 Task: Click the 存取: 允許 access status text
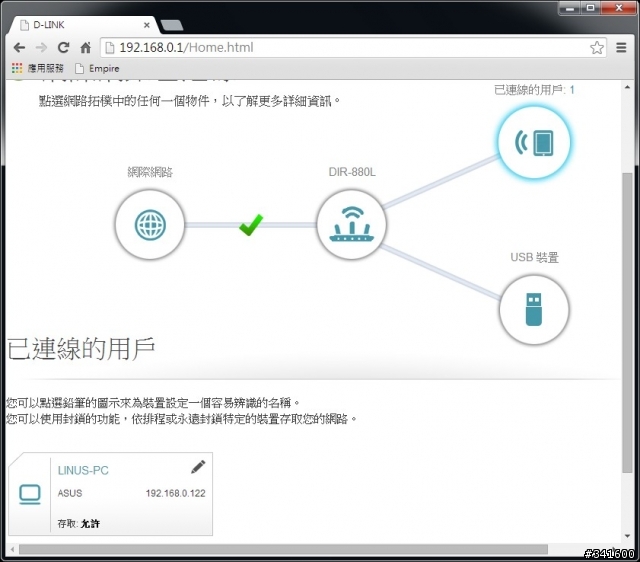(x=78, y=524)
